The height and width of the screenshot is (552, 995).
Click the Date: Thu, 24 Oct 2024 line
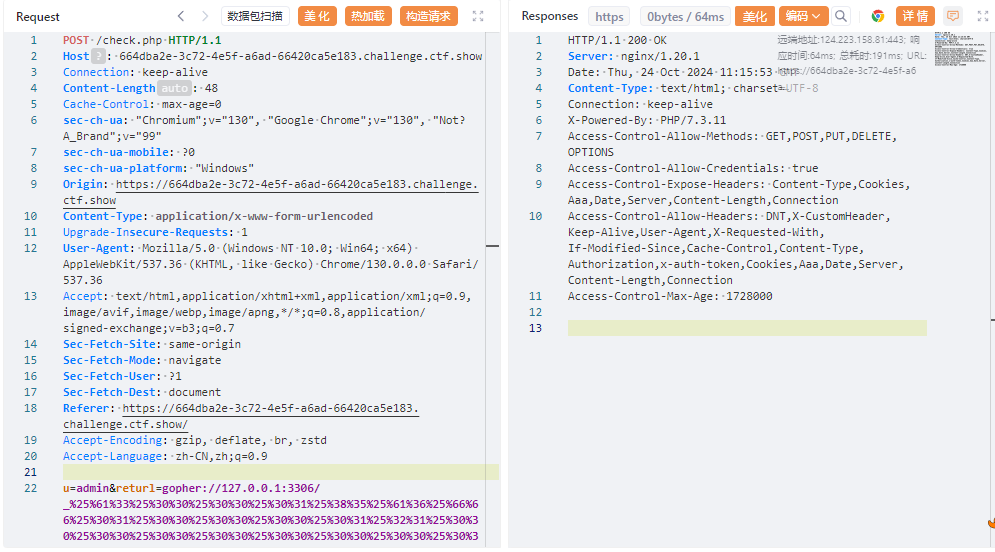click(x=670, y=72)
